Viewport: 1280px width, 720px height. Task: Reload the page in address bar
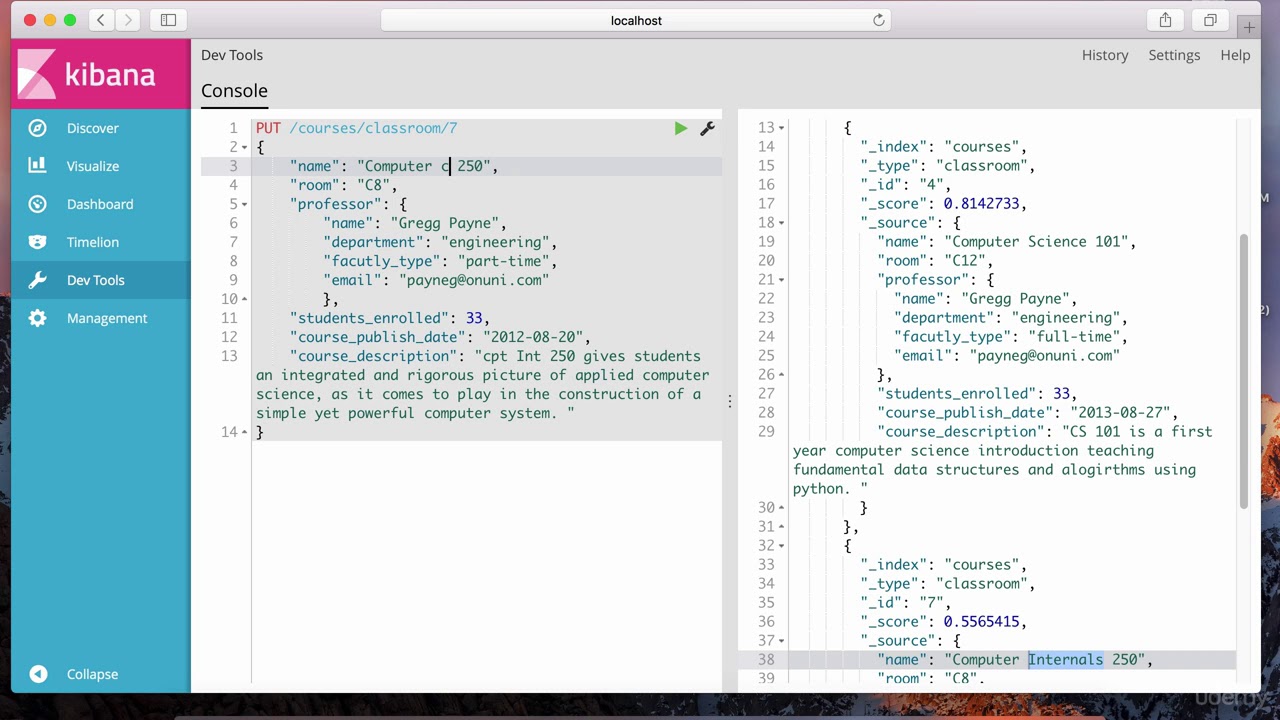click(x=879, y=20)
